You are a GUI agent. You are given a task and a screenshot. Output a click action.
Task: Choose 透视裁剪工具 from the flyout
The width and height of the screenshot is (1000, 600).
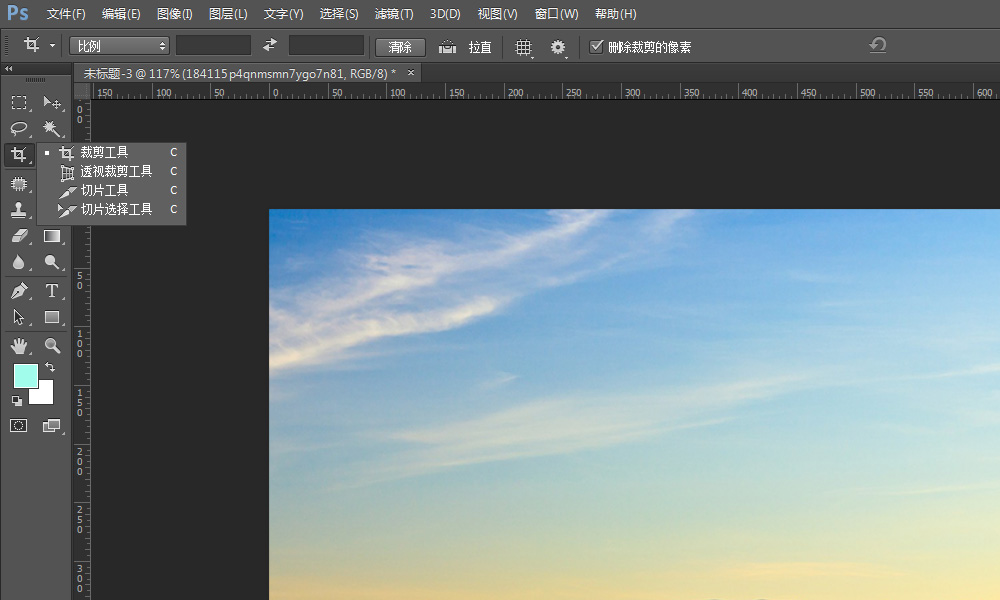116,171
